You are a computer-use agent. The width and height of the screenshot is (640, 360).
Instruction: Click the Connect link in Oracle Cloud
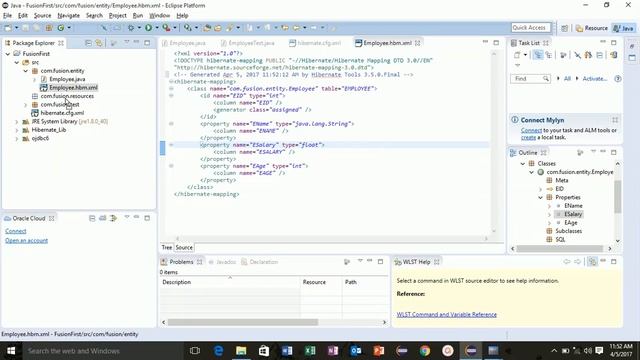click(16, 231)
